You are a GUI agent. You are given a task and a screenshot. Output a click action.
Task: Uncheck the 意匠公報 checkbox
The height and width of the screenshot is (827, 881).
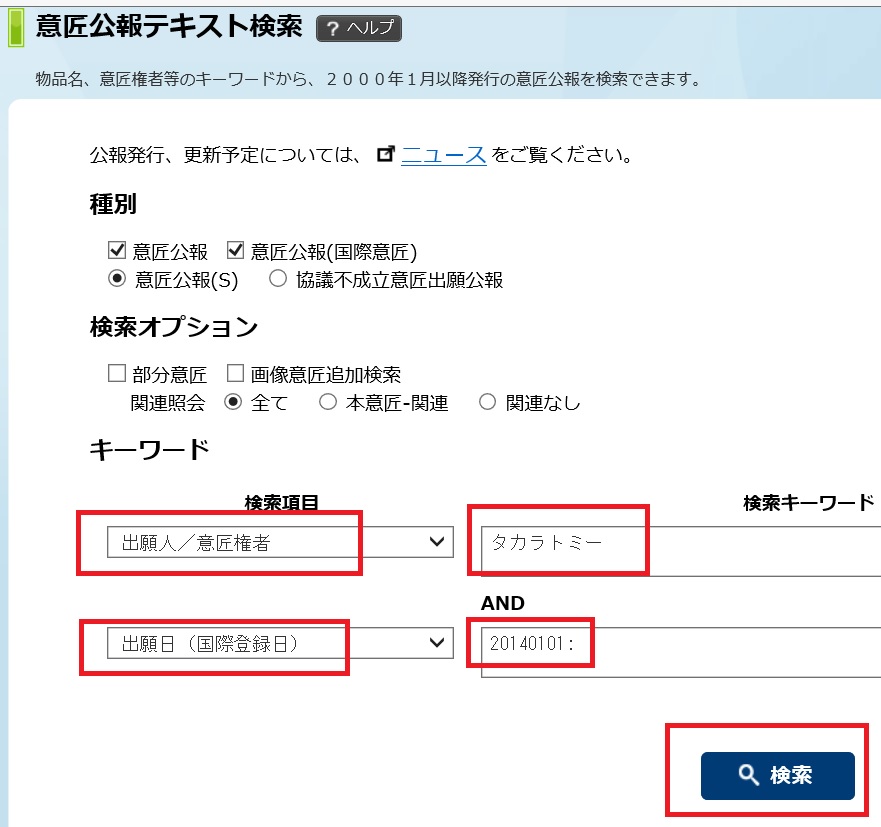117,250
